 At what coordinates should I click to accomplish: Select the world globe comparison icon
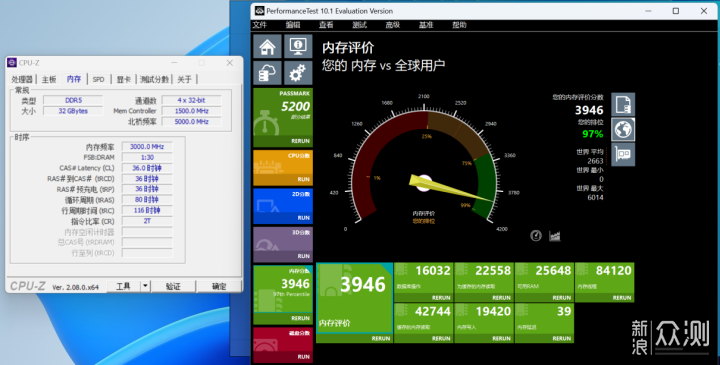click(x=623, y=129)
